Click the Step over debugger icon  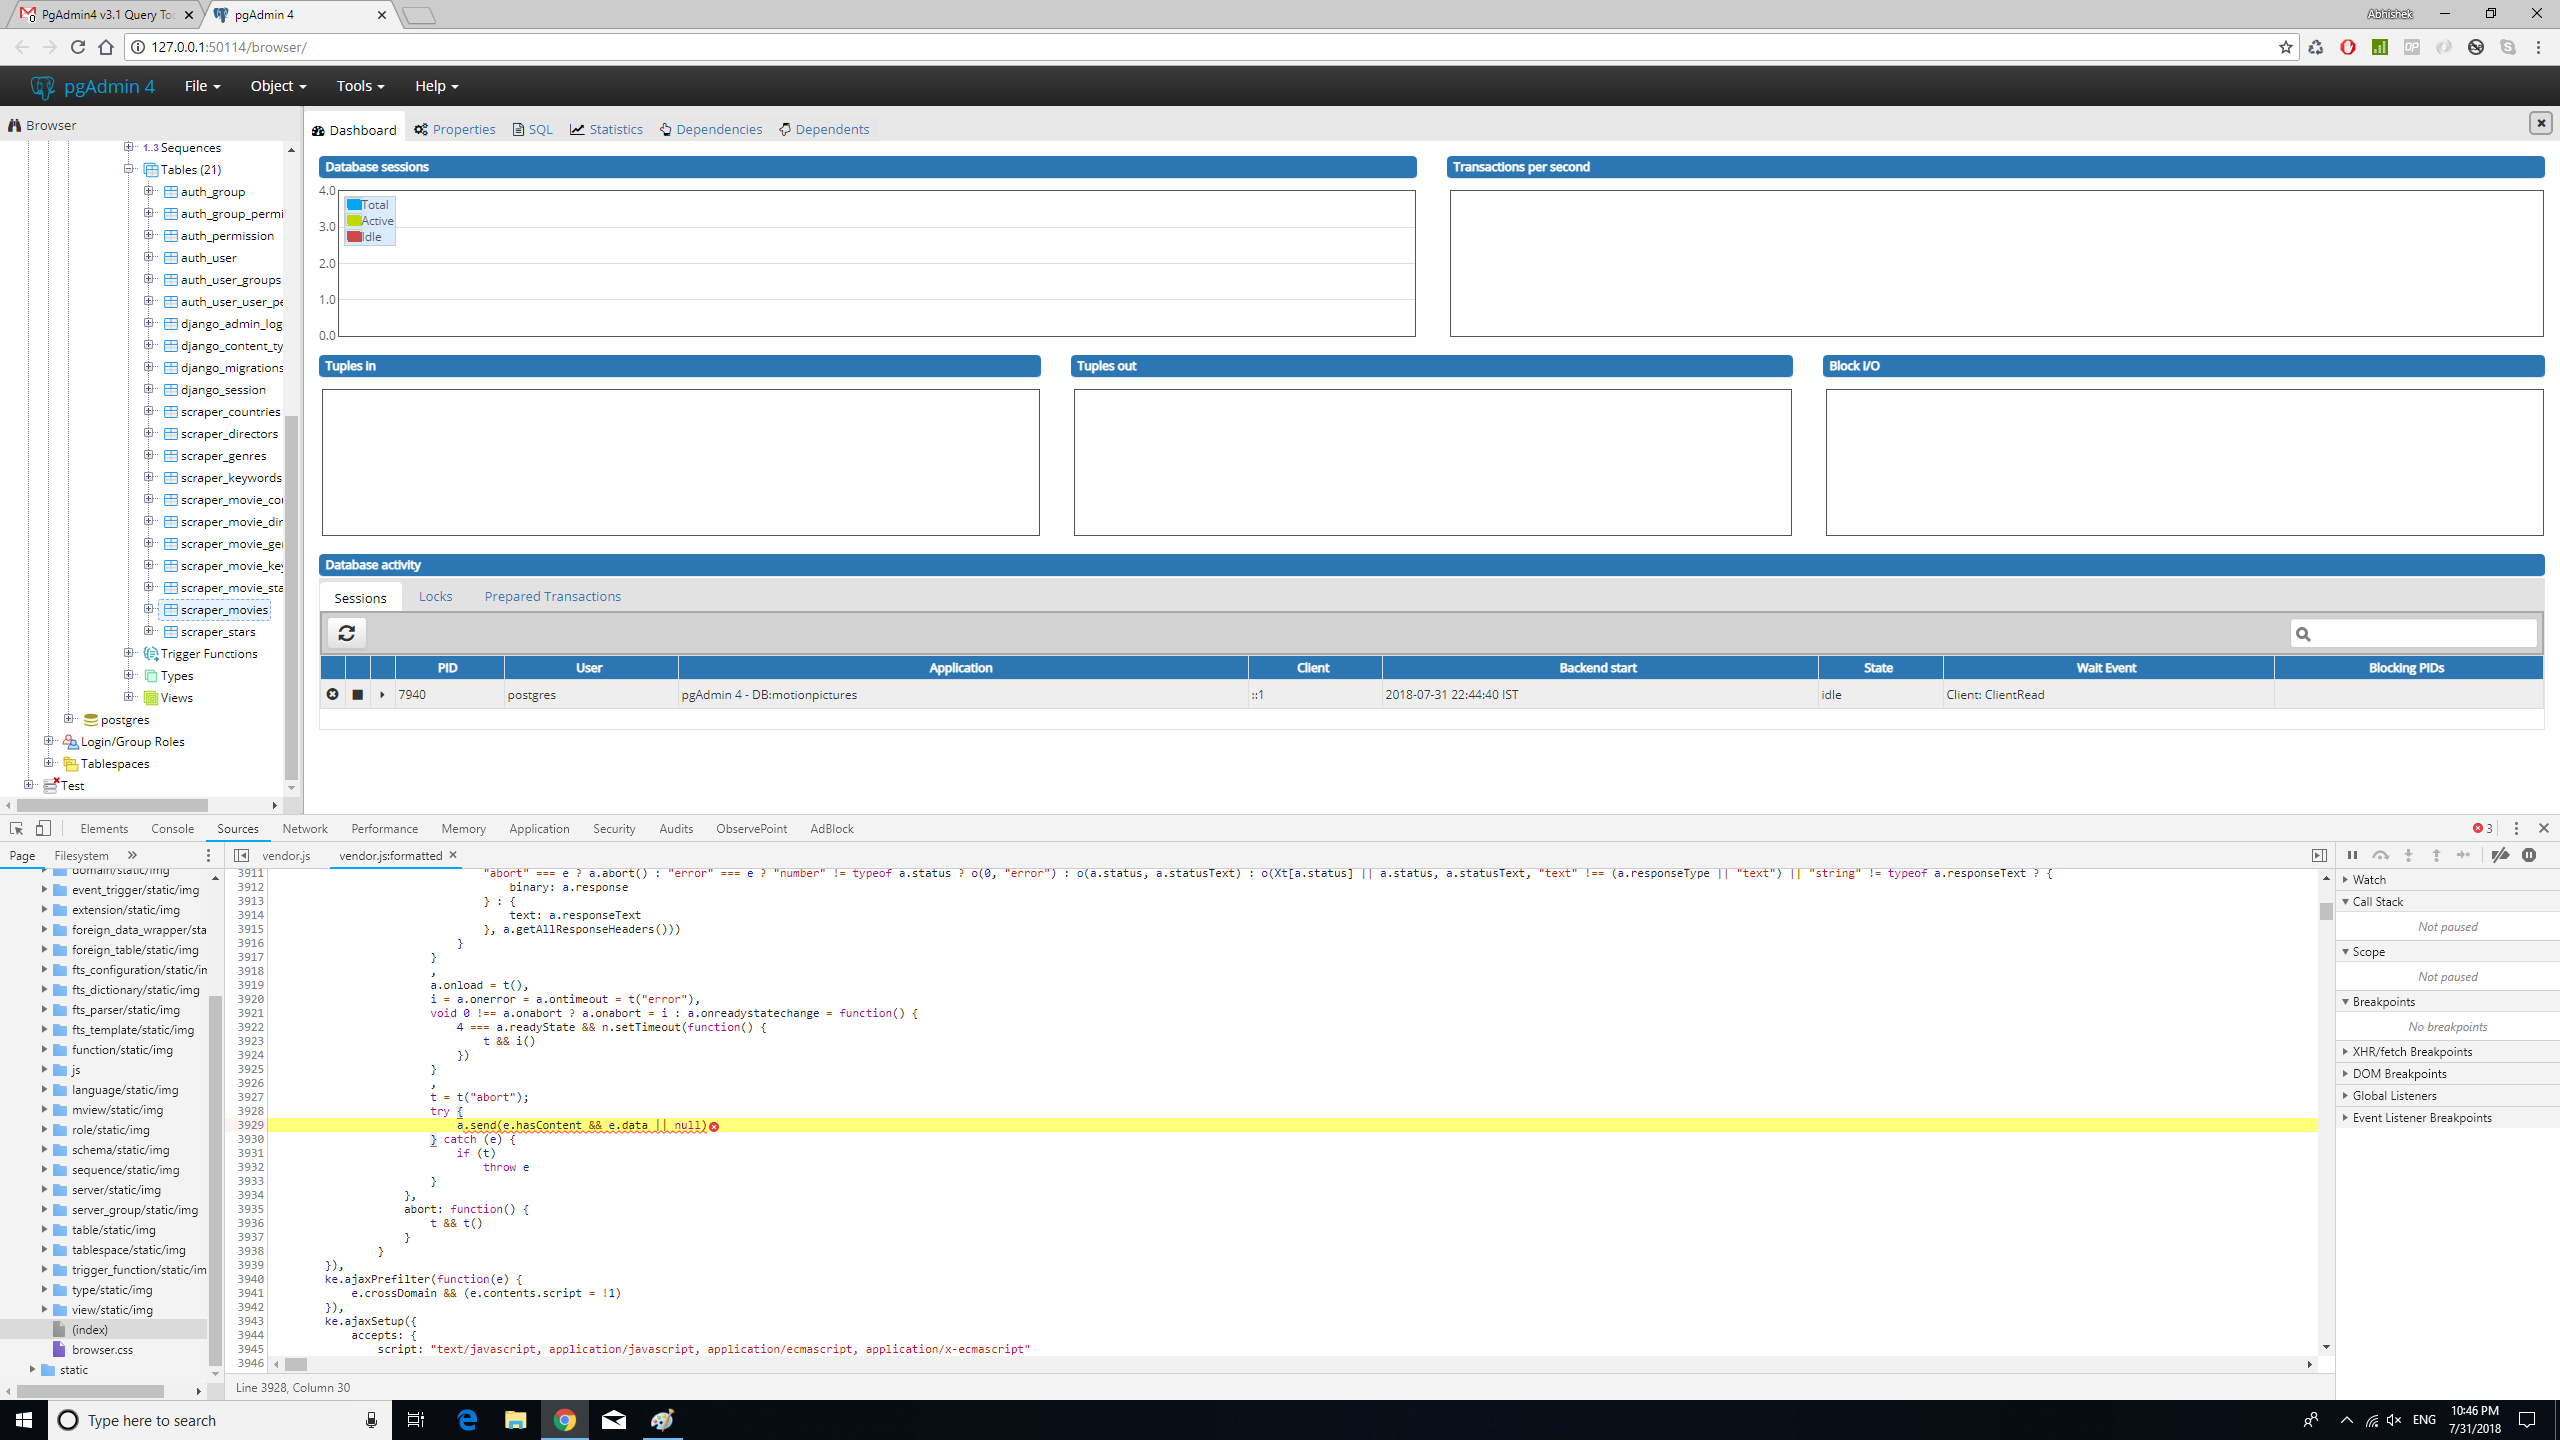point(2380,855)
